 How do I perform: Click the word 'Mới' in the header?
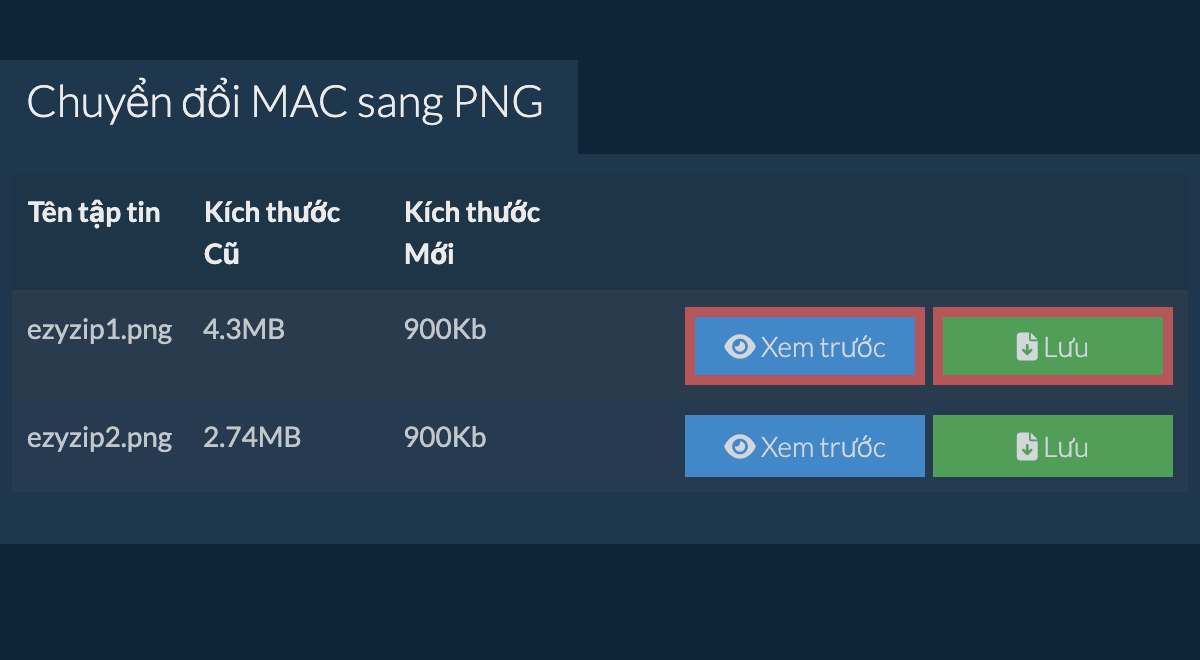(429, 254)
